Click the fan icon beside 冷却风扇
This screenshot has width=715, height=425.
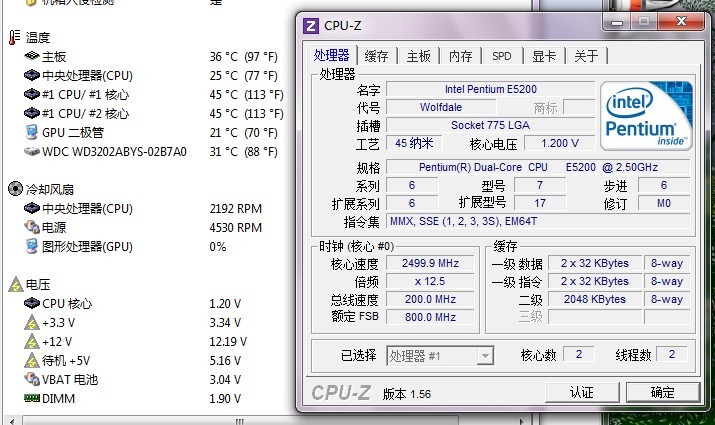pos(14,189)
